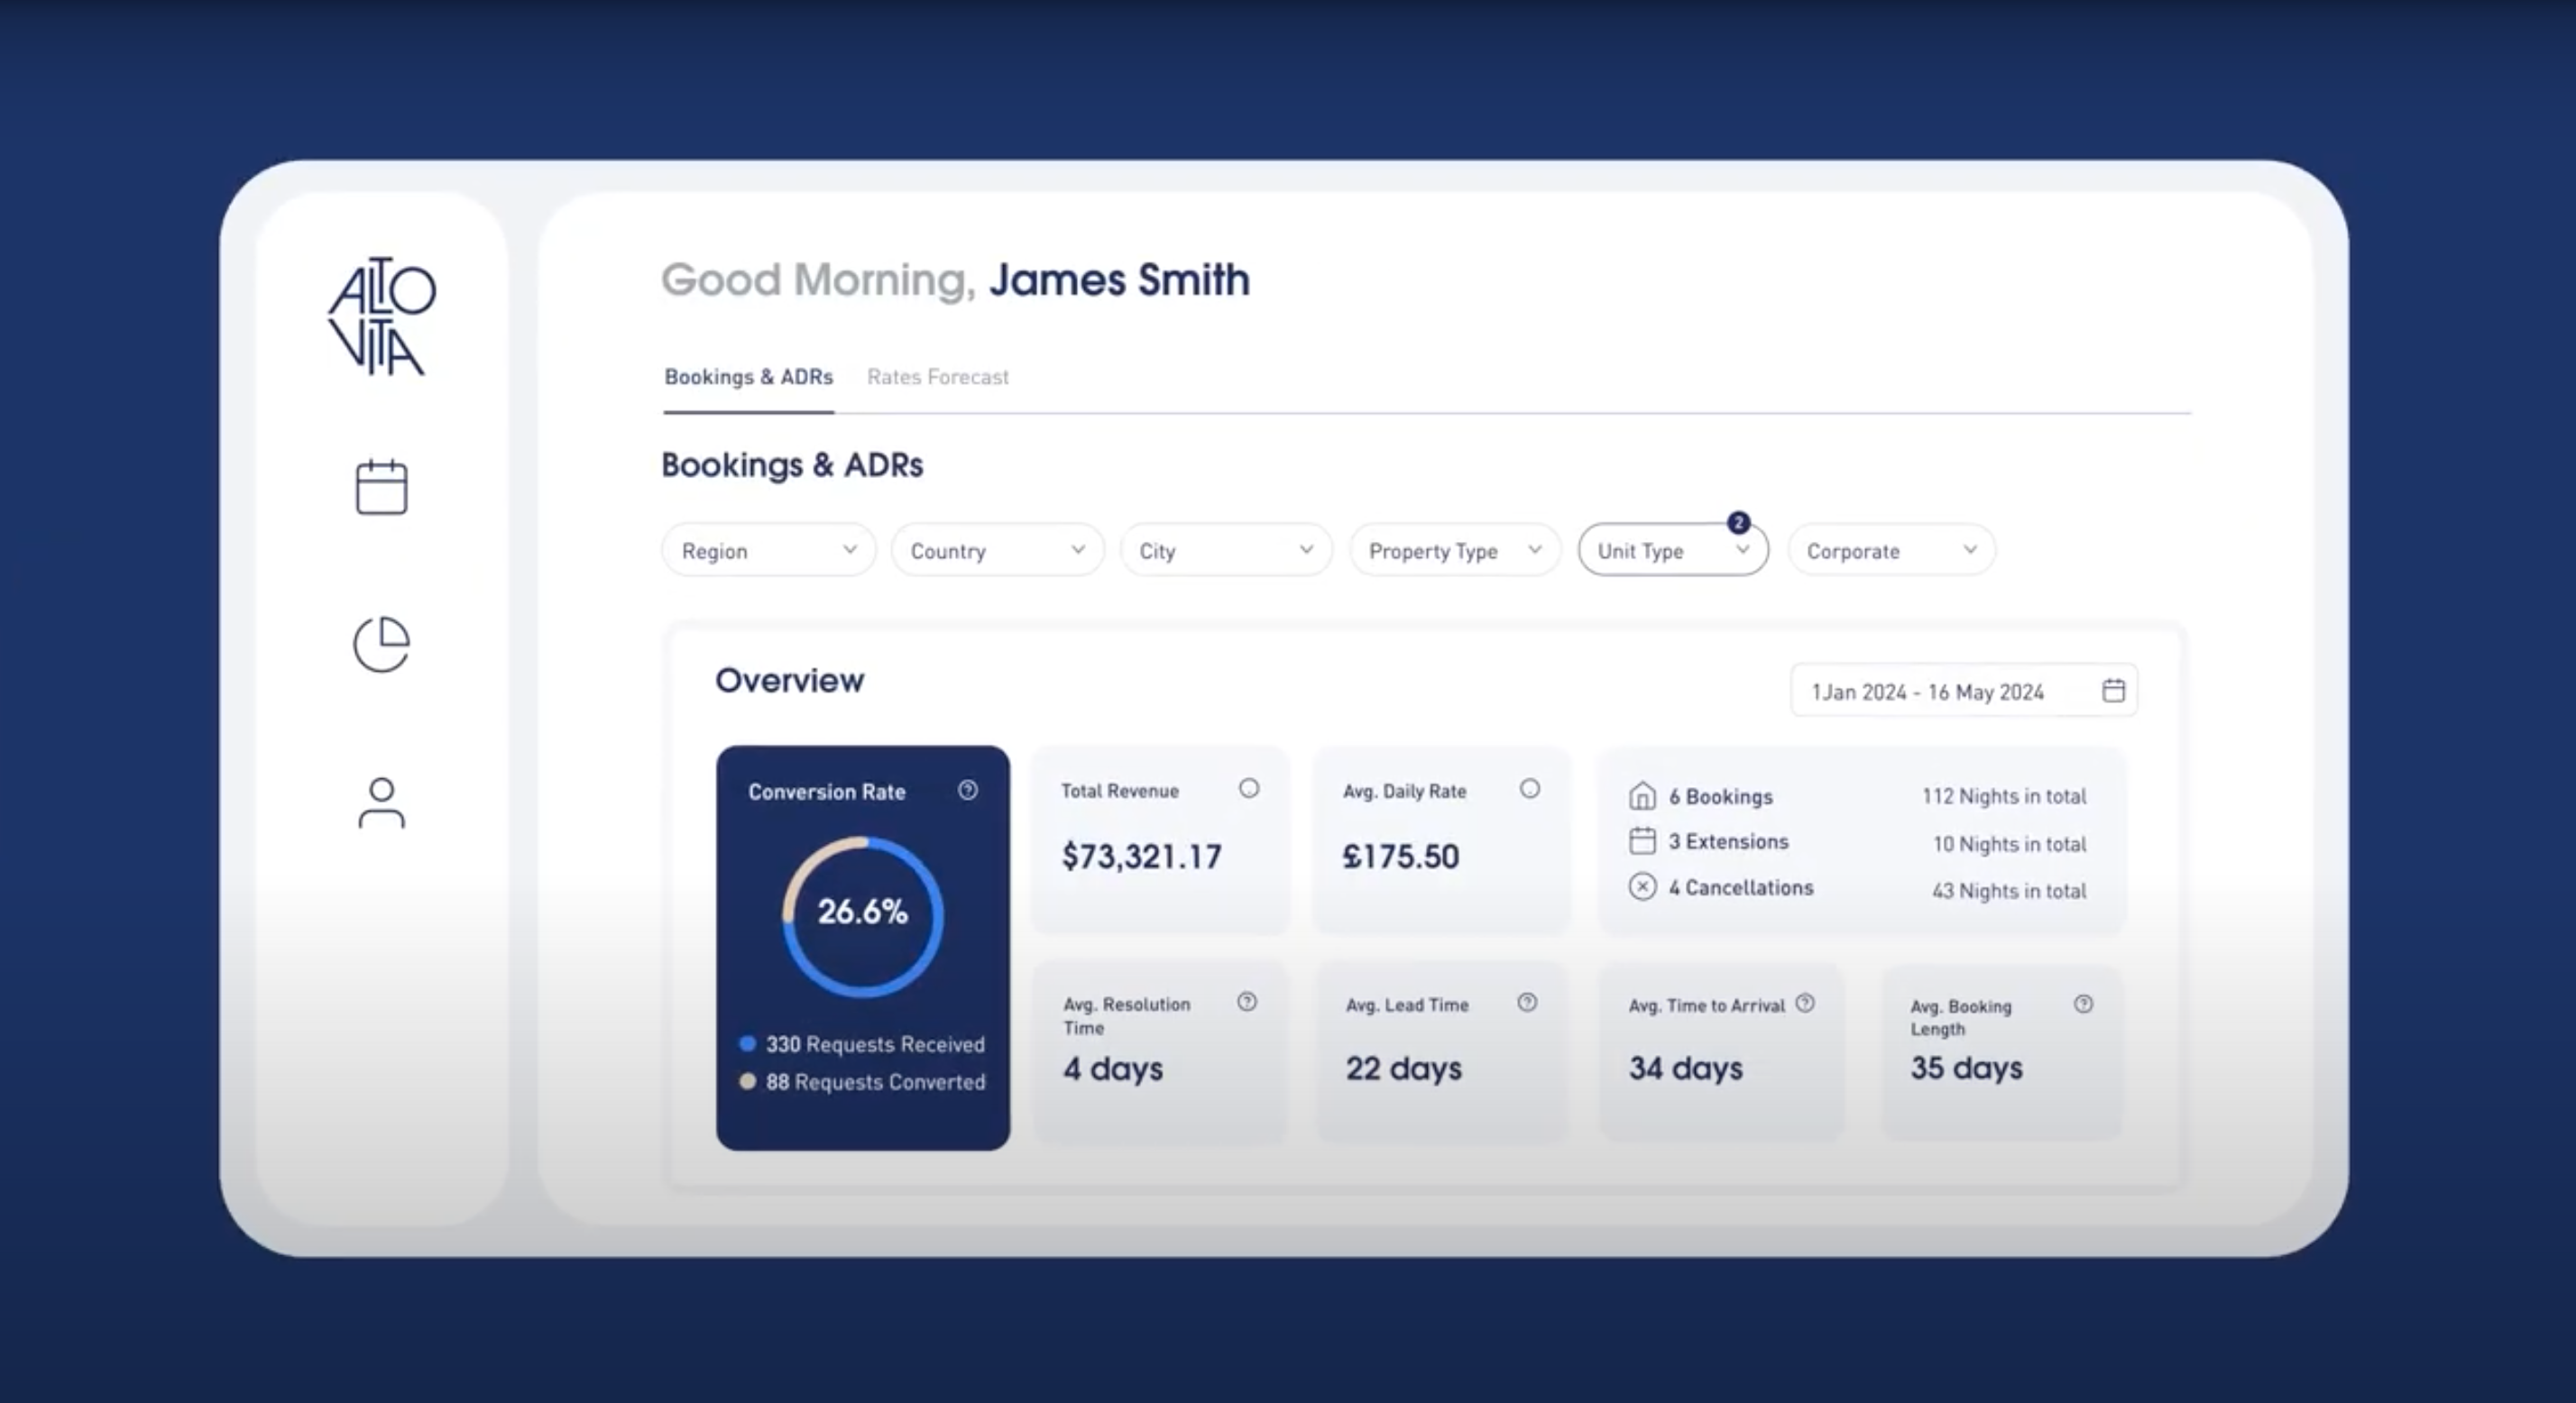Click the Conversion Rate card title
2576x1403 pixels.
pyautogui.click(x=827, y=792)
